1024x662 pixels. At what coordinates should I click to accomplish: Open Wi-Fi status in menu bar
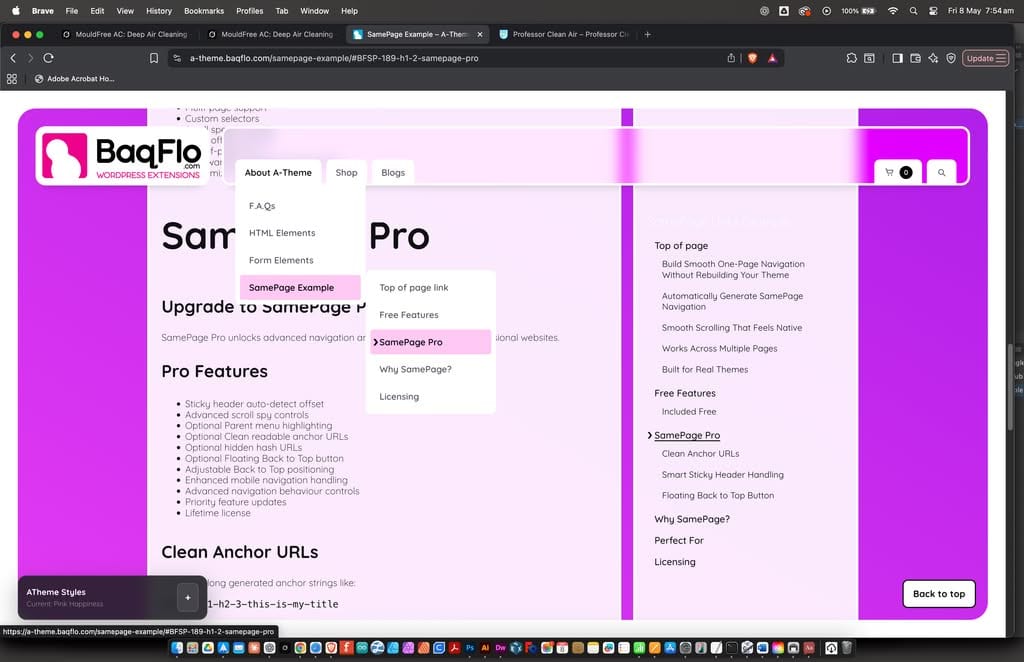(893, 10)
